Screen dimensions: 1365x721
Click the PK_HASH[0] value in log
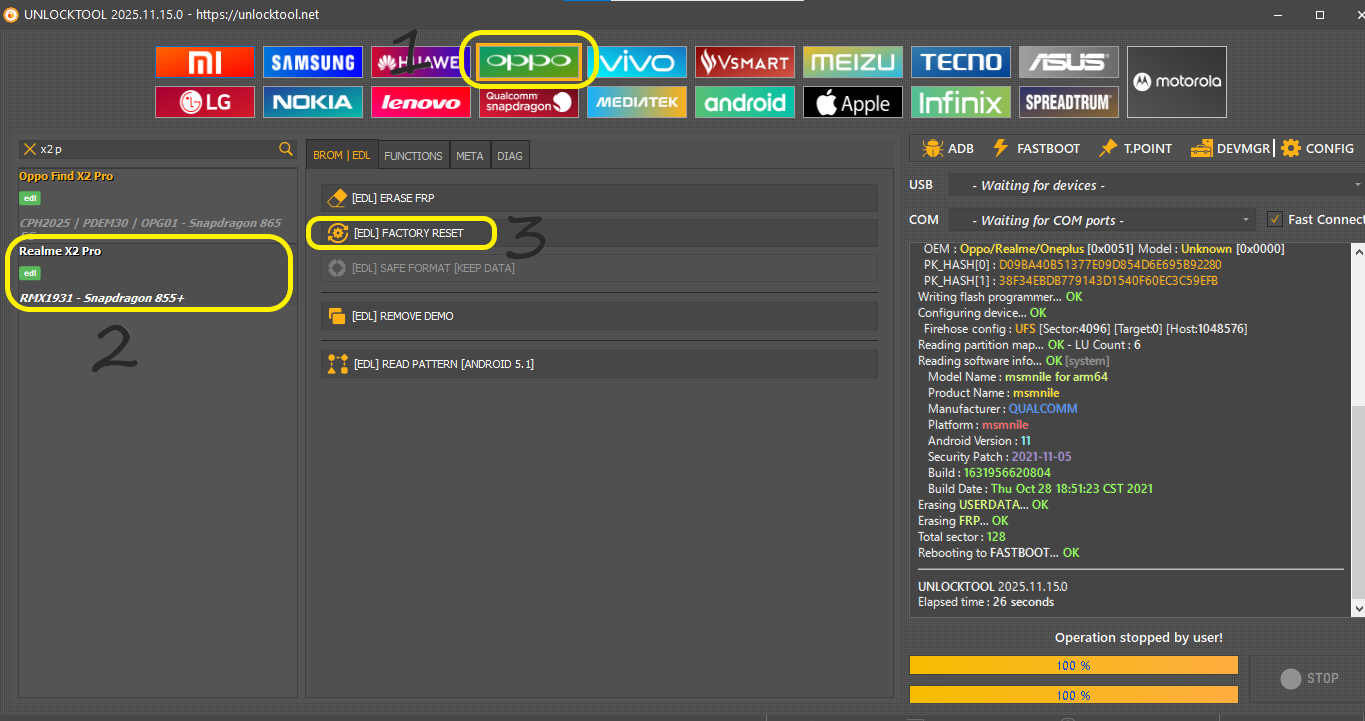click(1108, 265)
